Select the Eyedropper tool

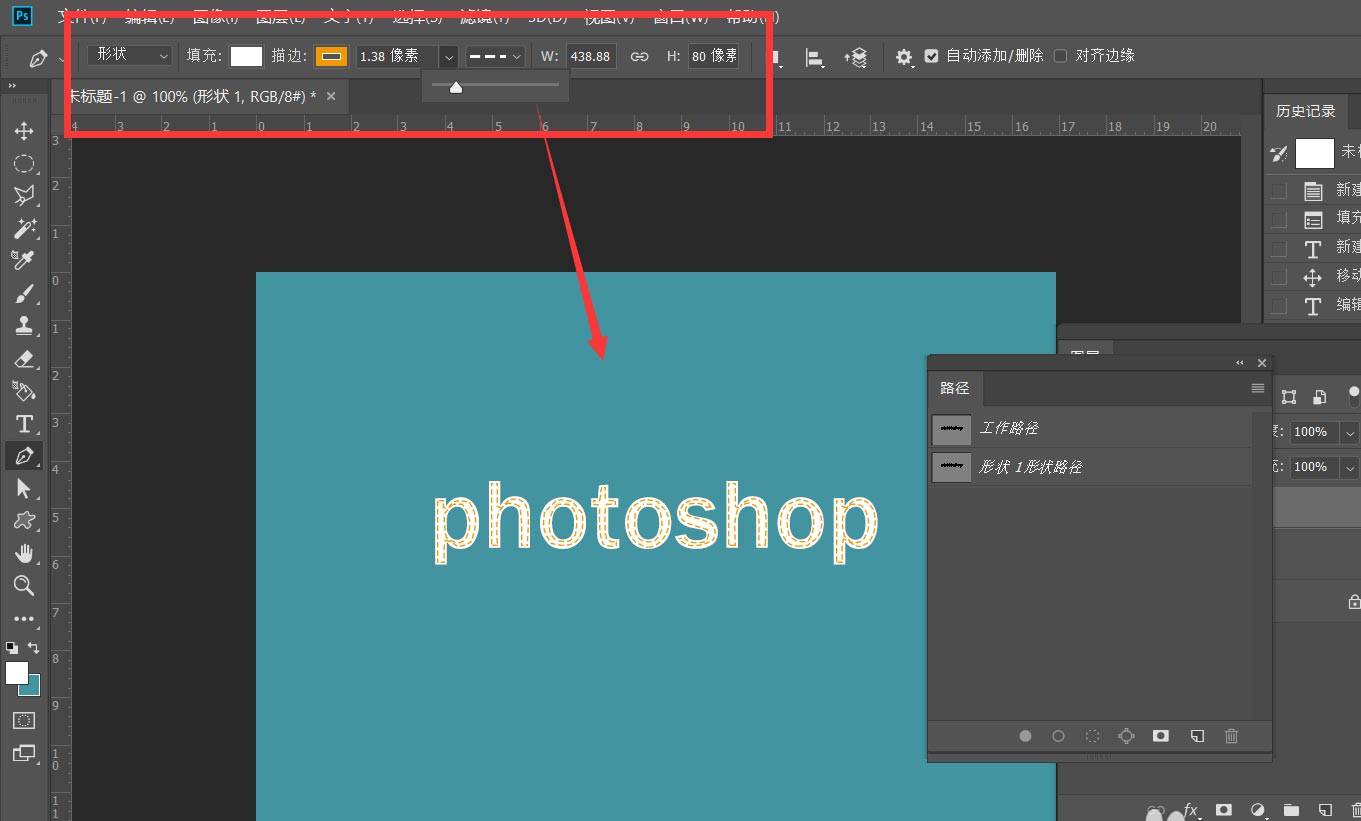pos(24,261)
